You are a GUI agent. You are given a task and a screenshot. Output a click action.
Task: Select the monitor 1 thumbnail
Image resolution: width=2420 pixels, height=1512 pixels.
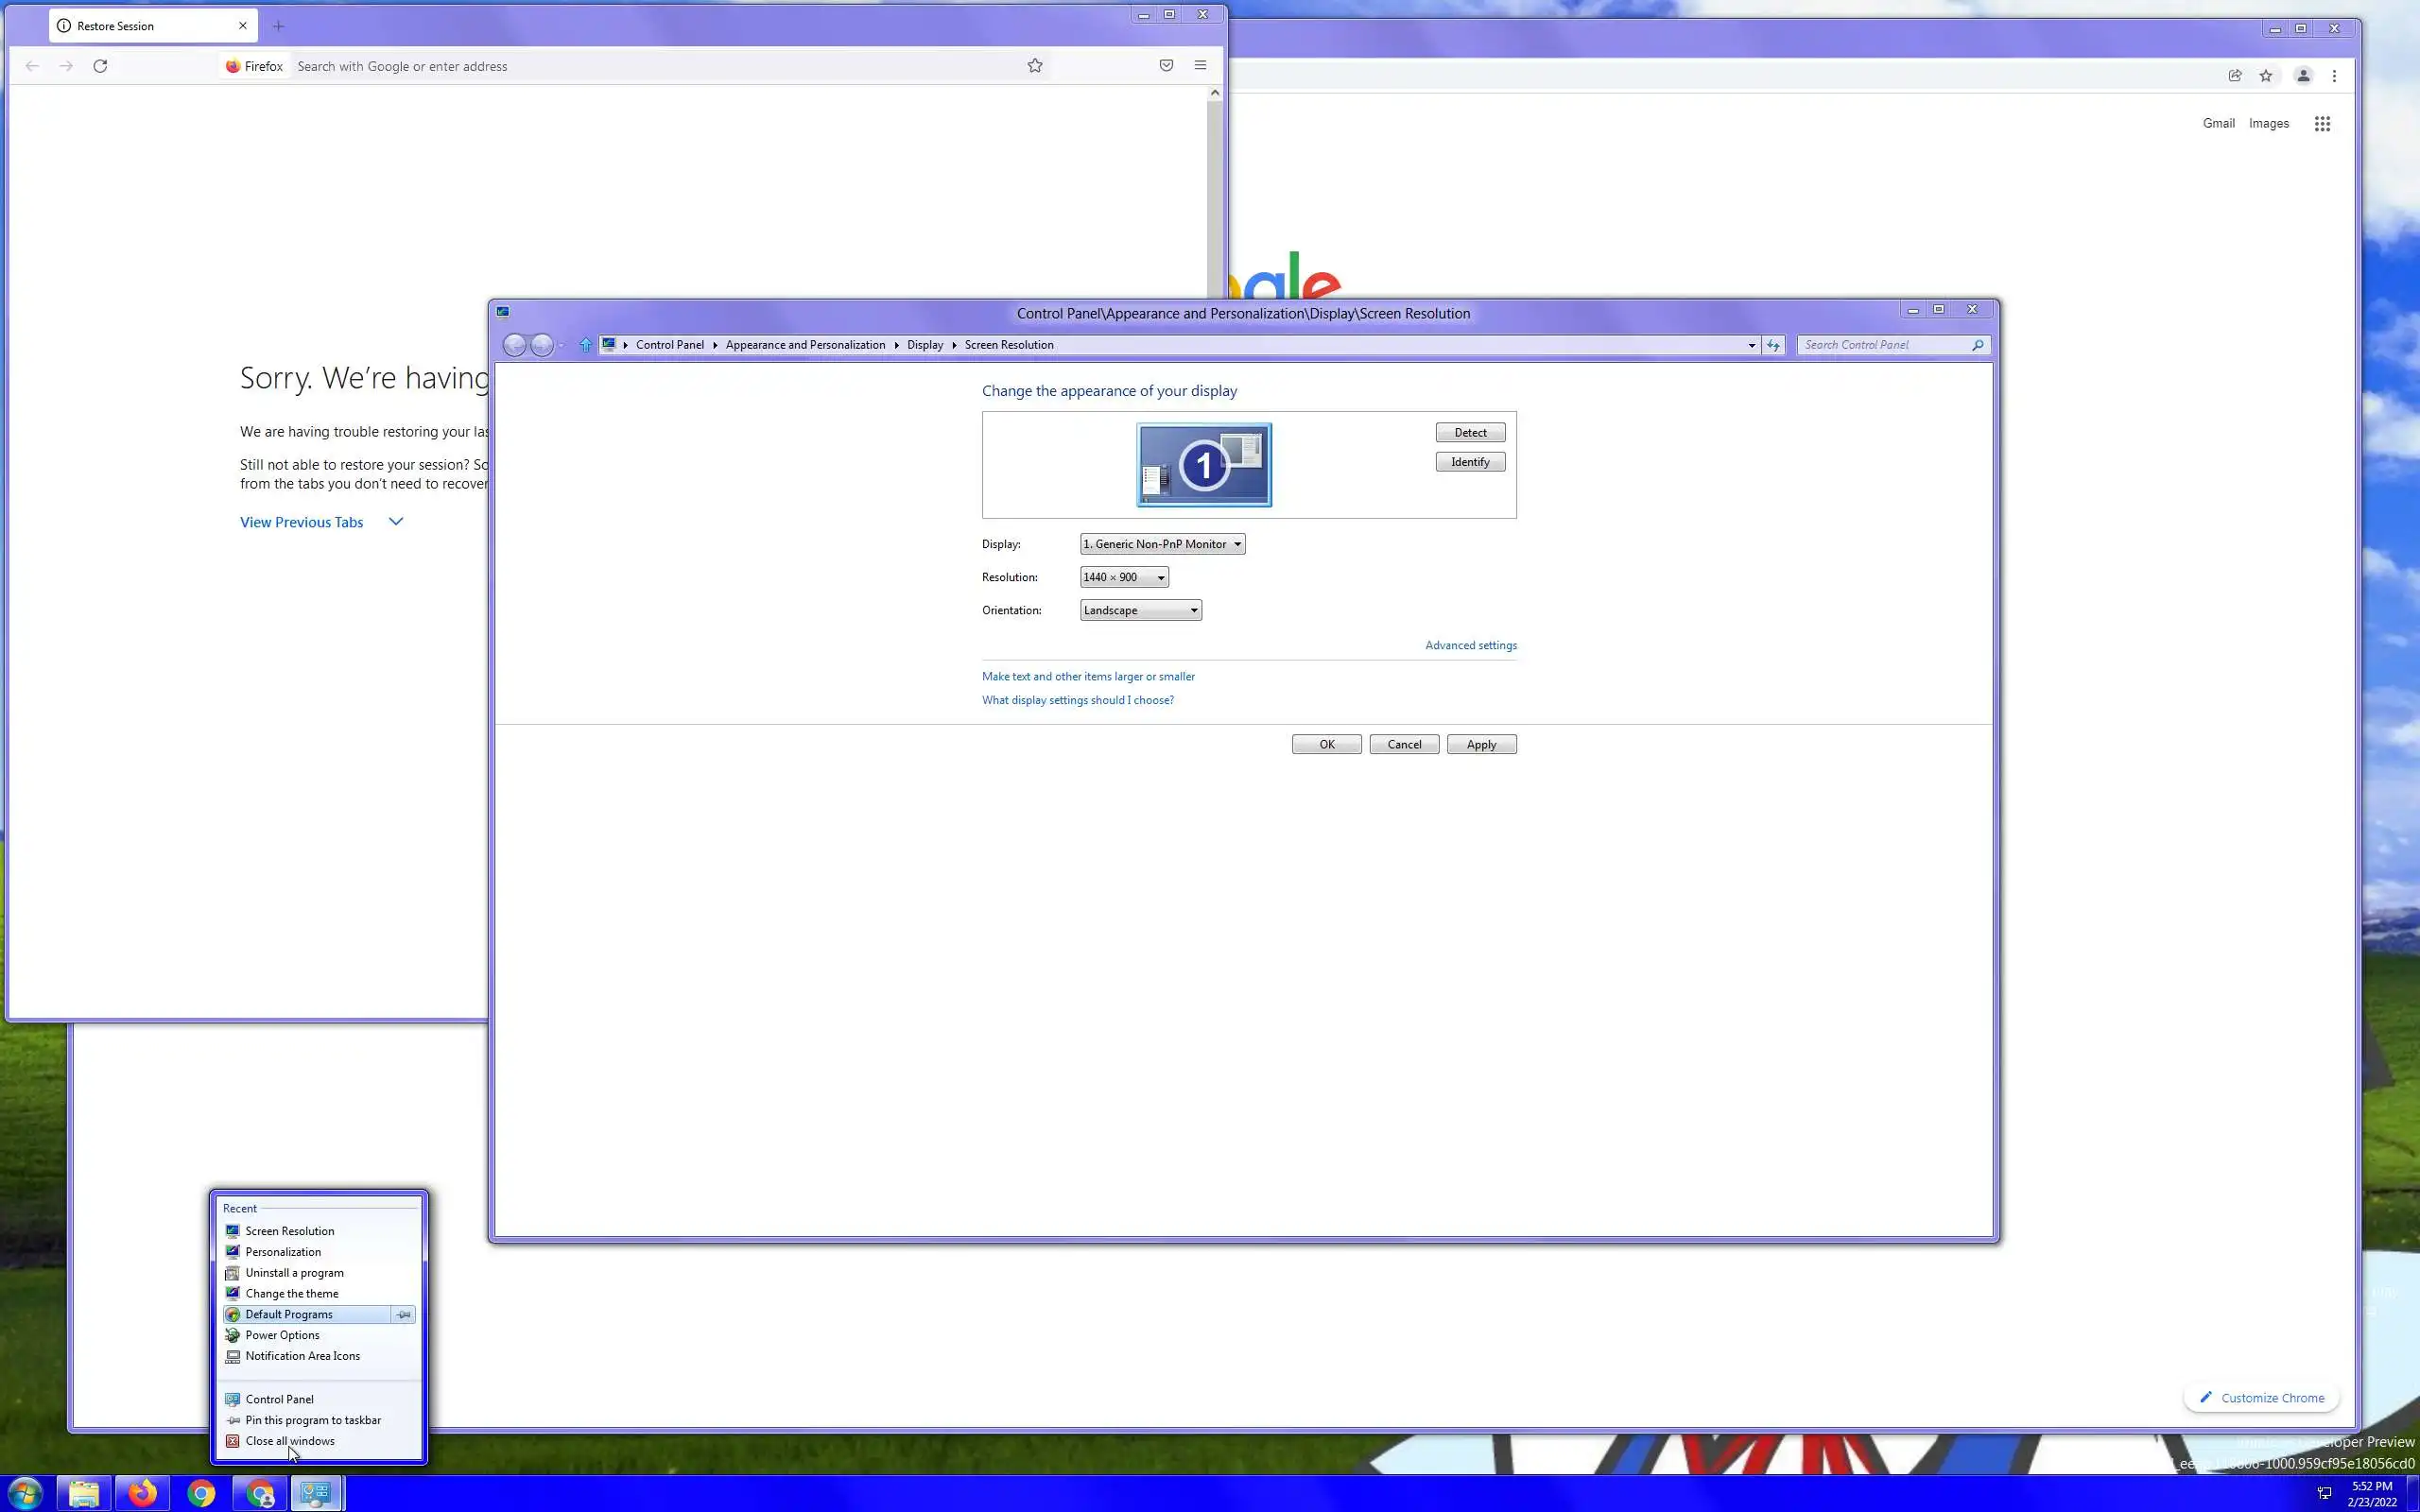pyautogui.click(x=1204, y=465)
